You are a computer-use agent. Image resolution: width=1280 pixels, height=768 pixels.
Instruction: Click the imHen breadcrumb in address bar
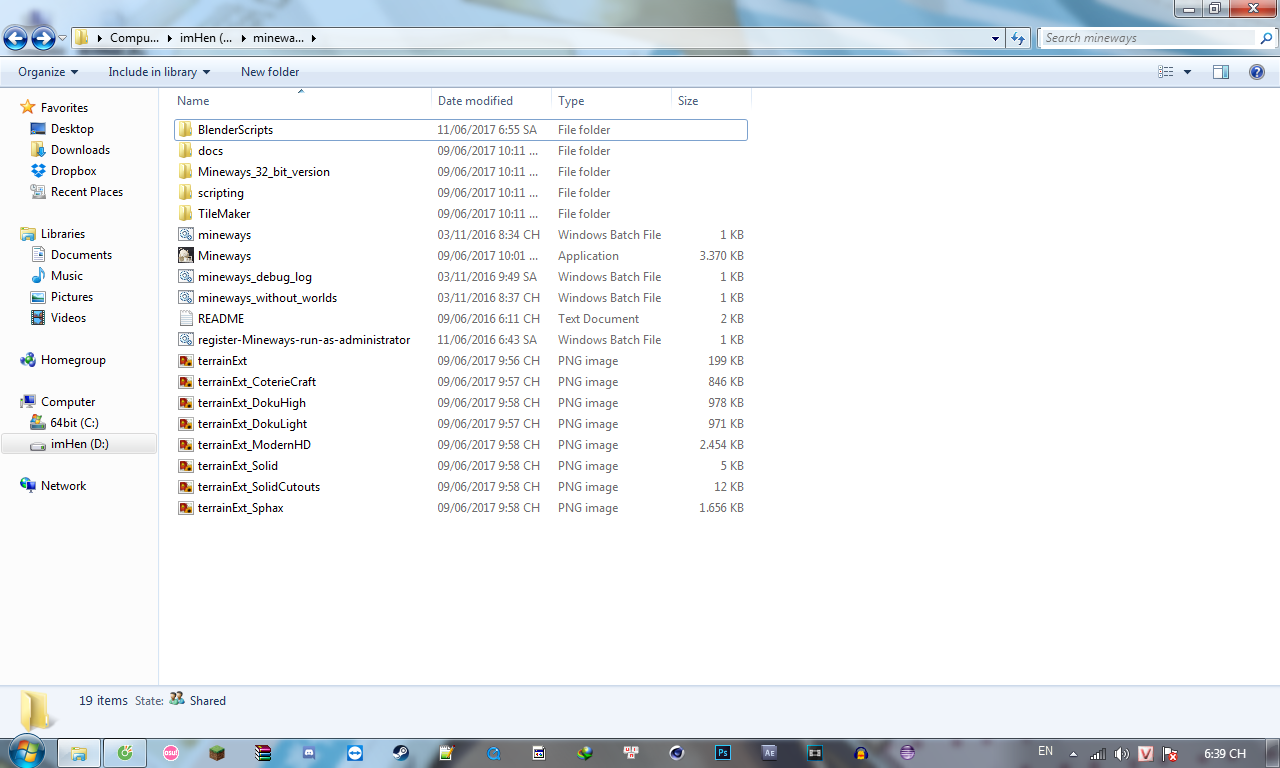pyautogui.click(x=205, y=38)
